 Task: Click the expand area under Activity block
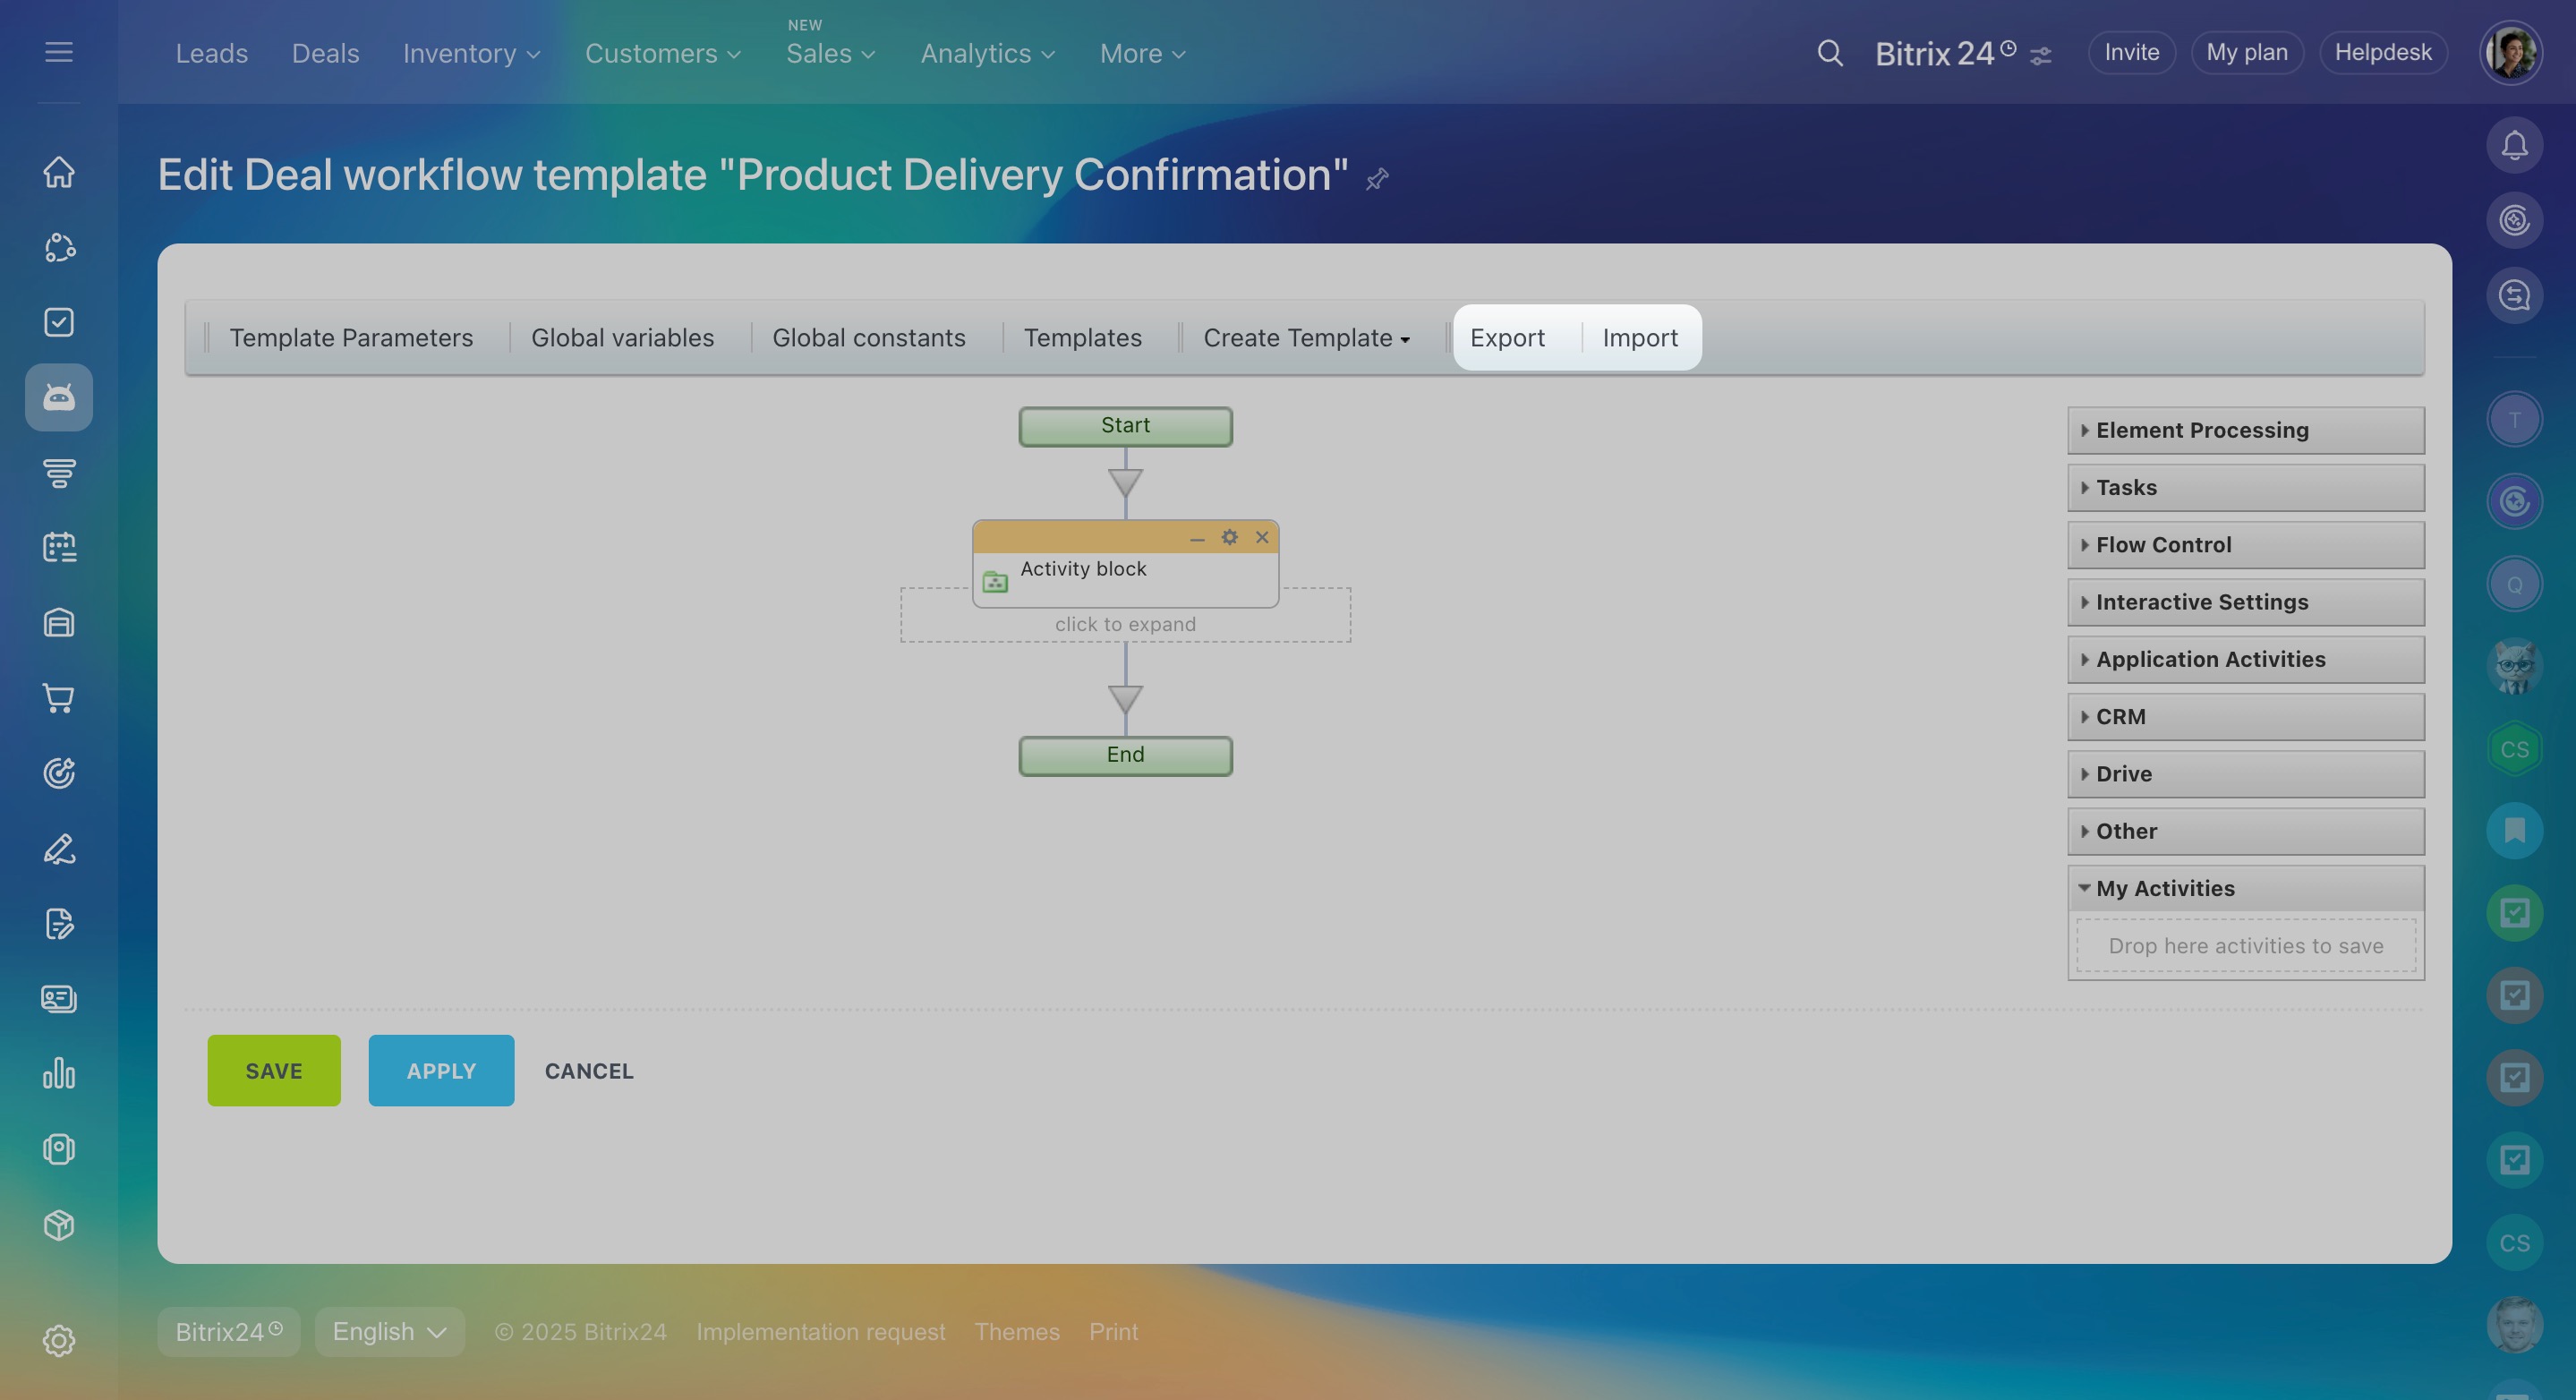(x=1125, y=624)
